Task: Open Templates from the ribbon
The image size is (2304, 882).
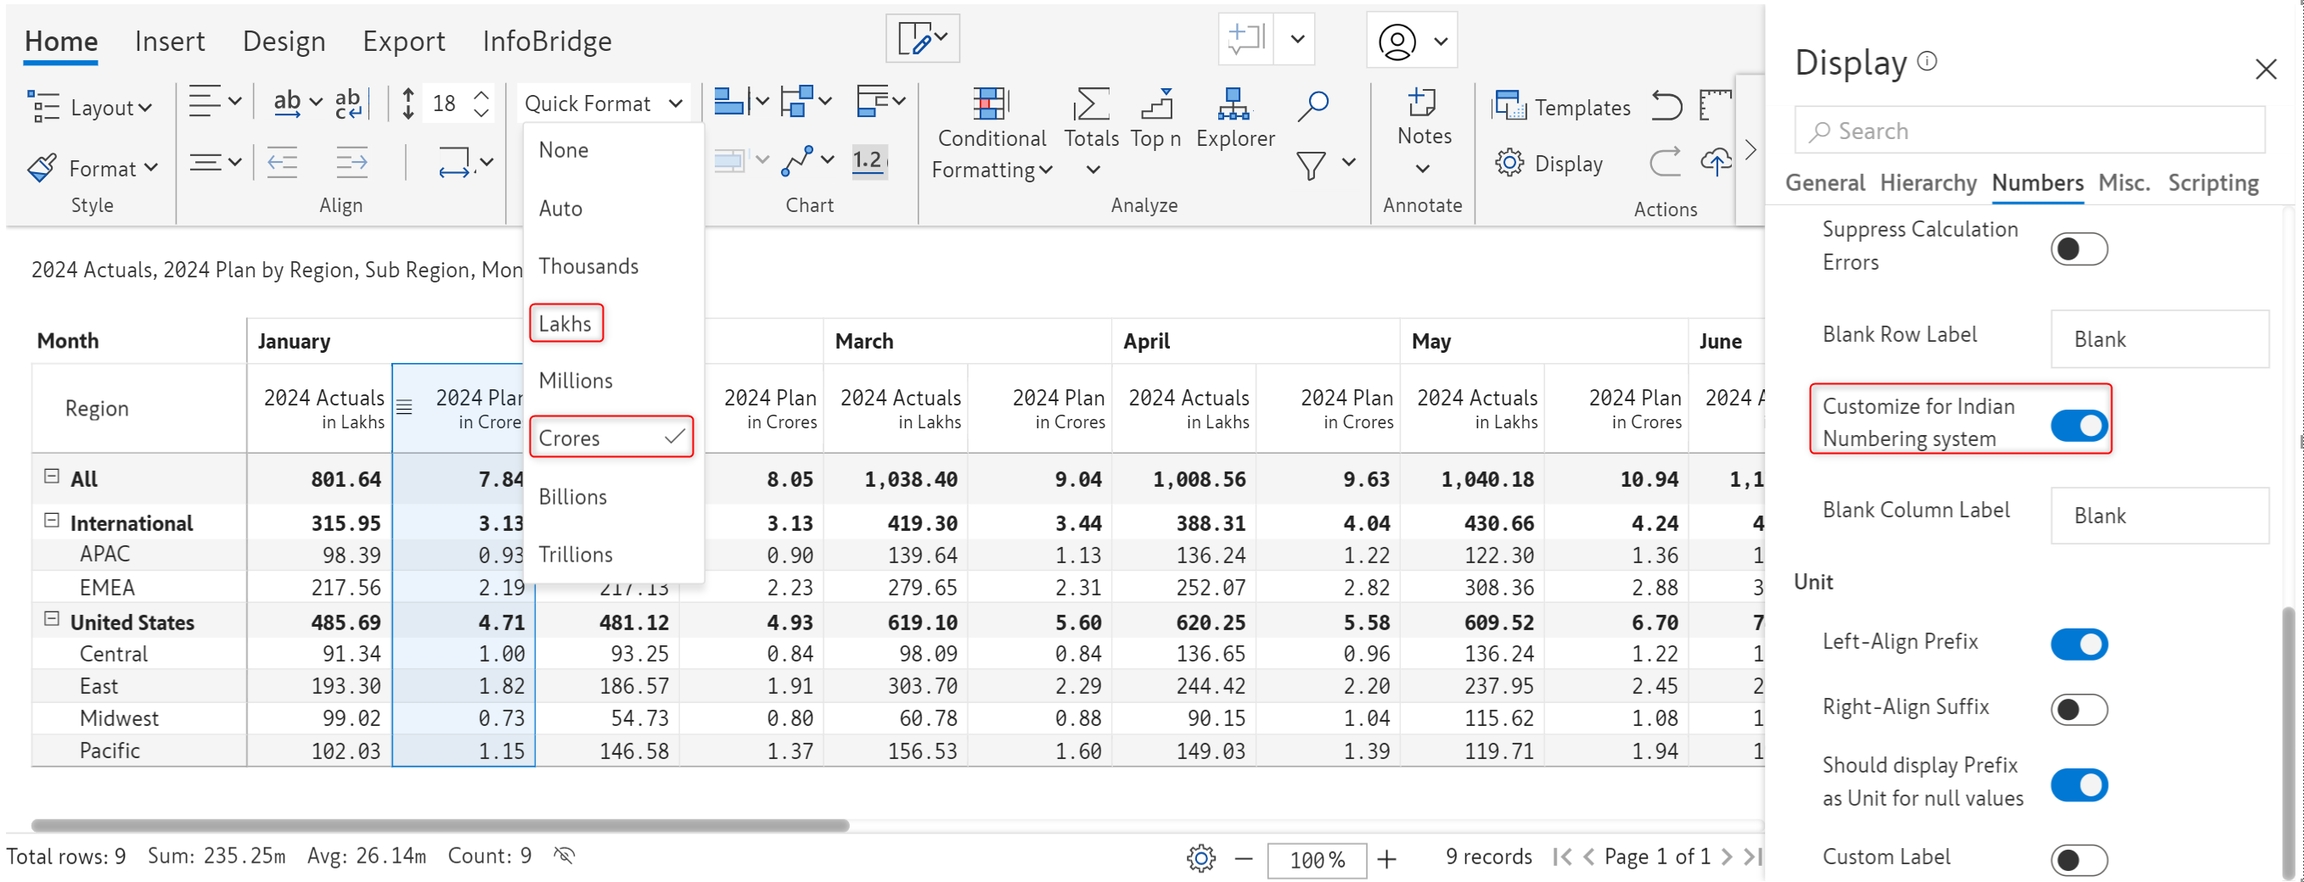Action: (1561, 106)
